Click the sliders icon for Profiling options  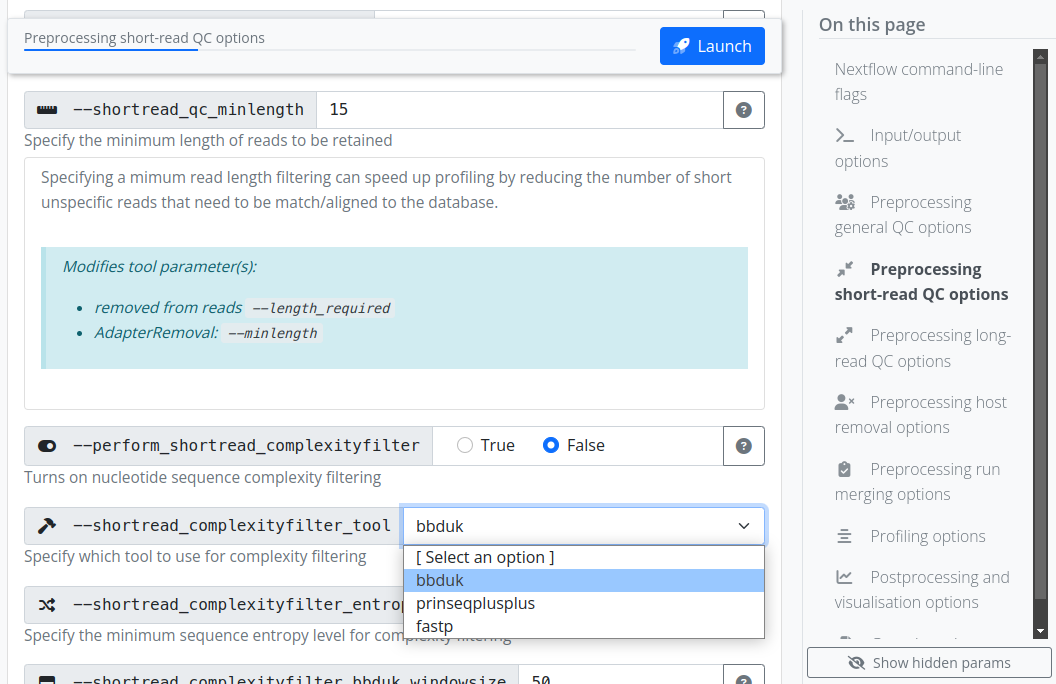point(846,536)
